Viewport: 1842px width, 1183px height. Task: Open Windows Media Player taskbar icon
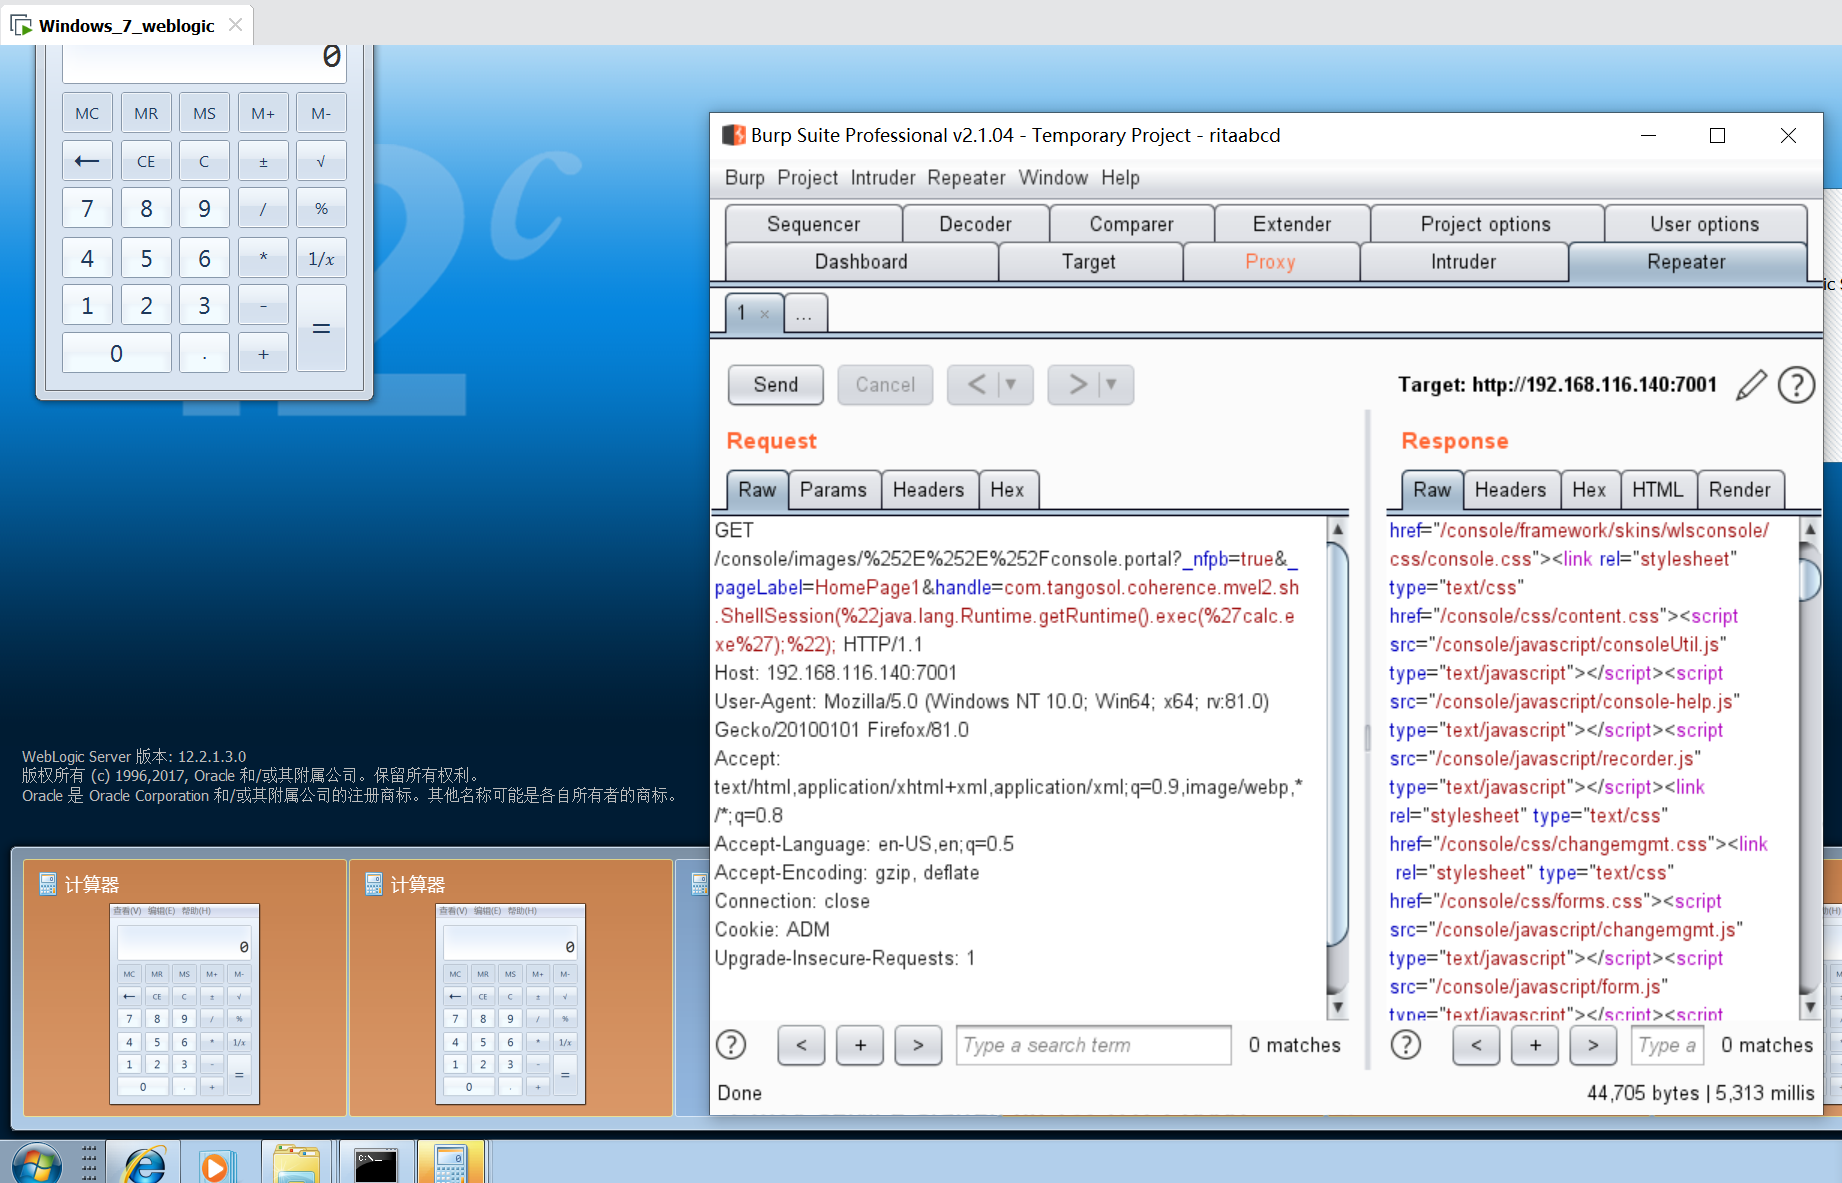tap(215, 1165)
